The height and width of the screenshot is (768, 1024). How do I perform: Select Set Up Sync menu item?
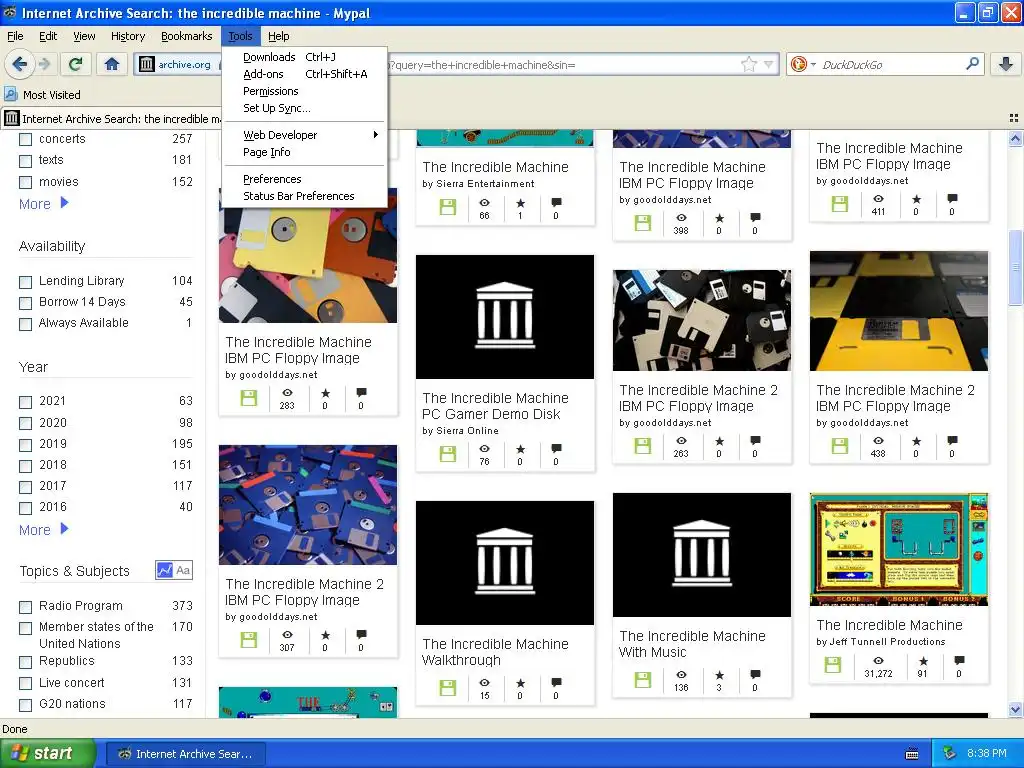[x=304, y=108]
